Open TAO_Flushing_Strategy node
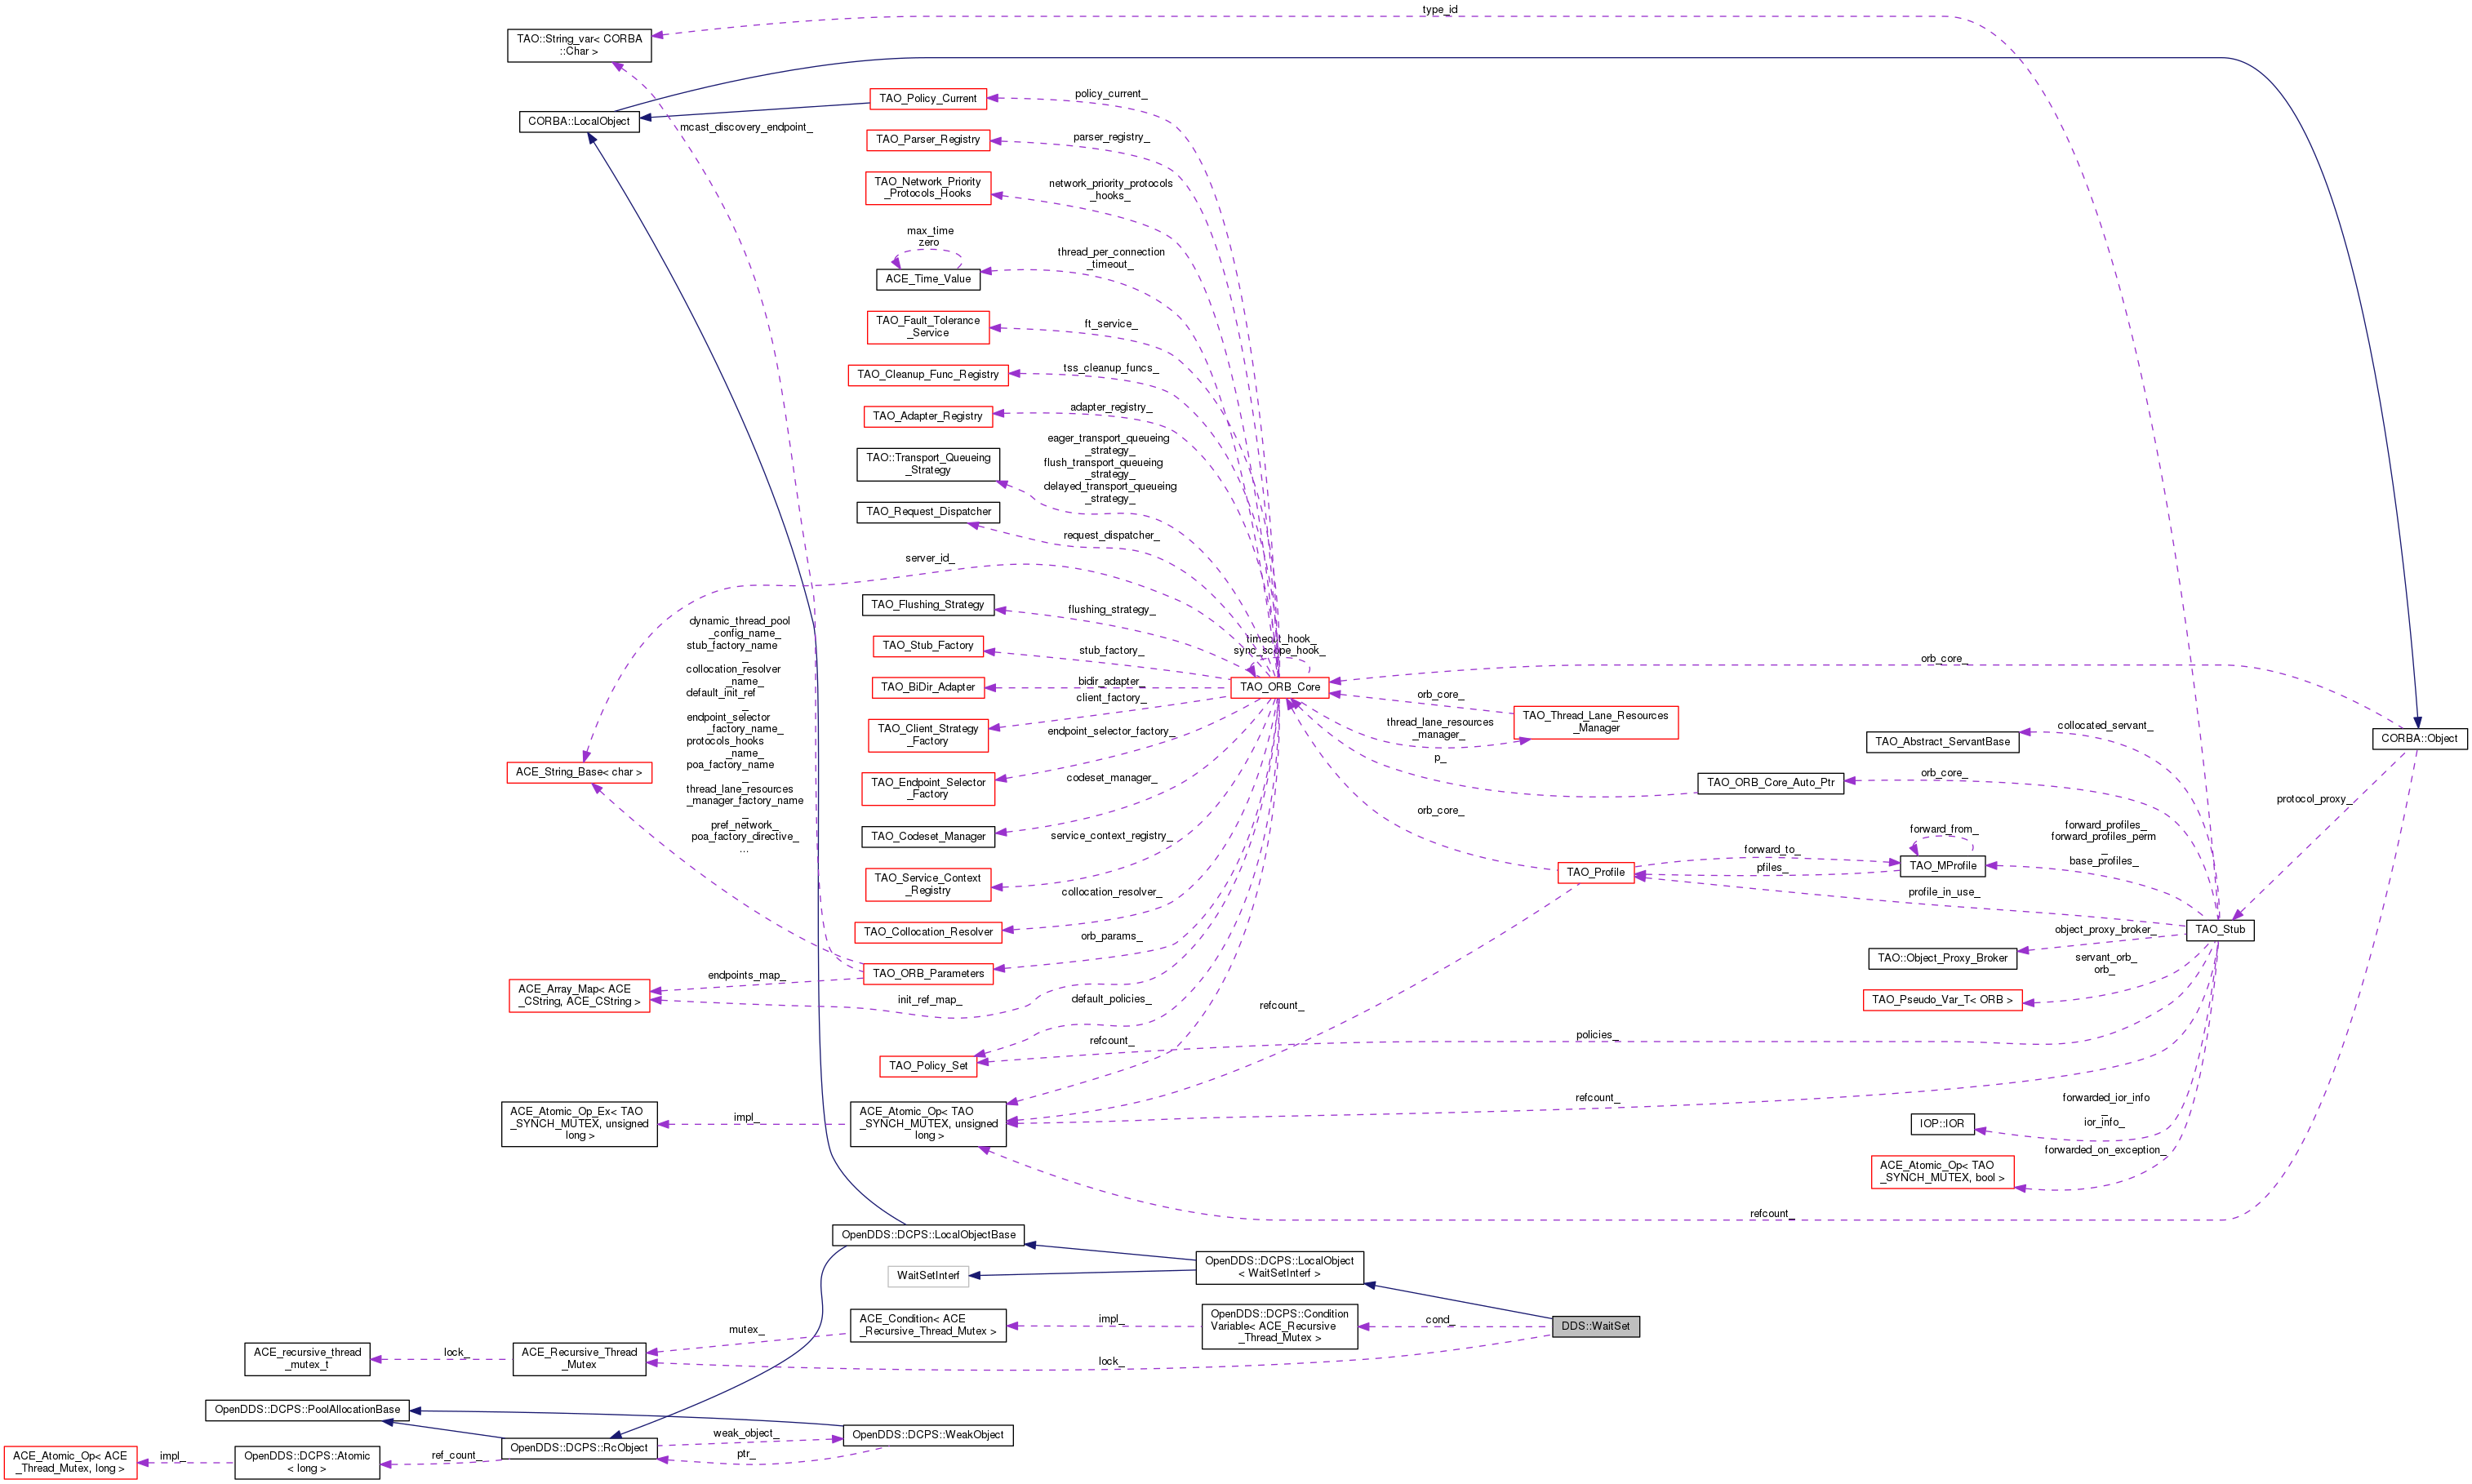This screenshot has height=1484, width=2472. [927, 604]
